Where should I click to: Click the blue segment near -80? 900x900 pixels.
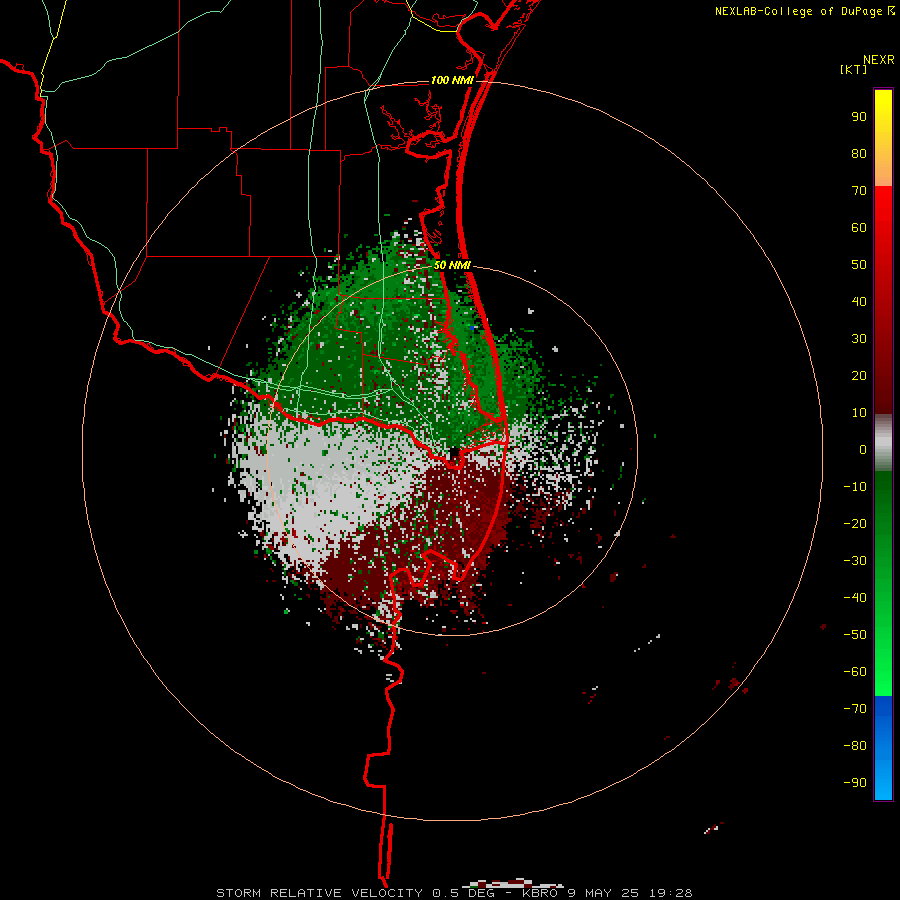(x=883, y=746)
